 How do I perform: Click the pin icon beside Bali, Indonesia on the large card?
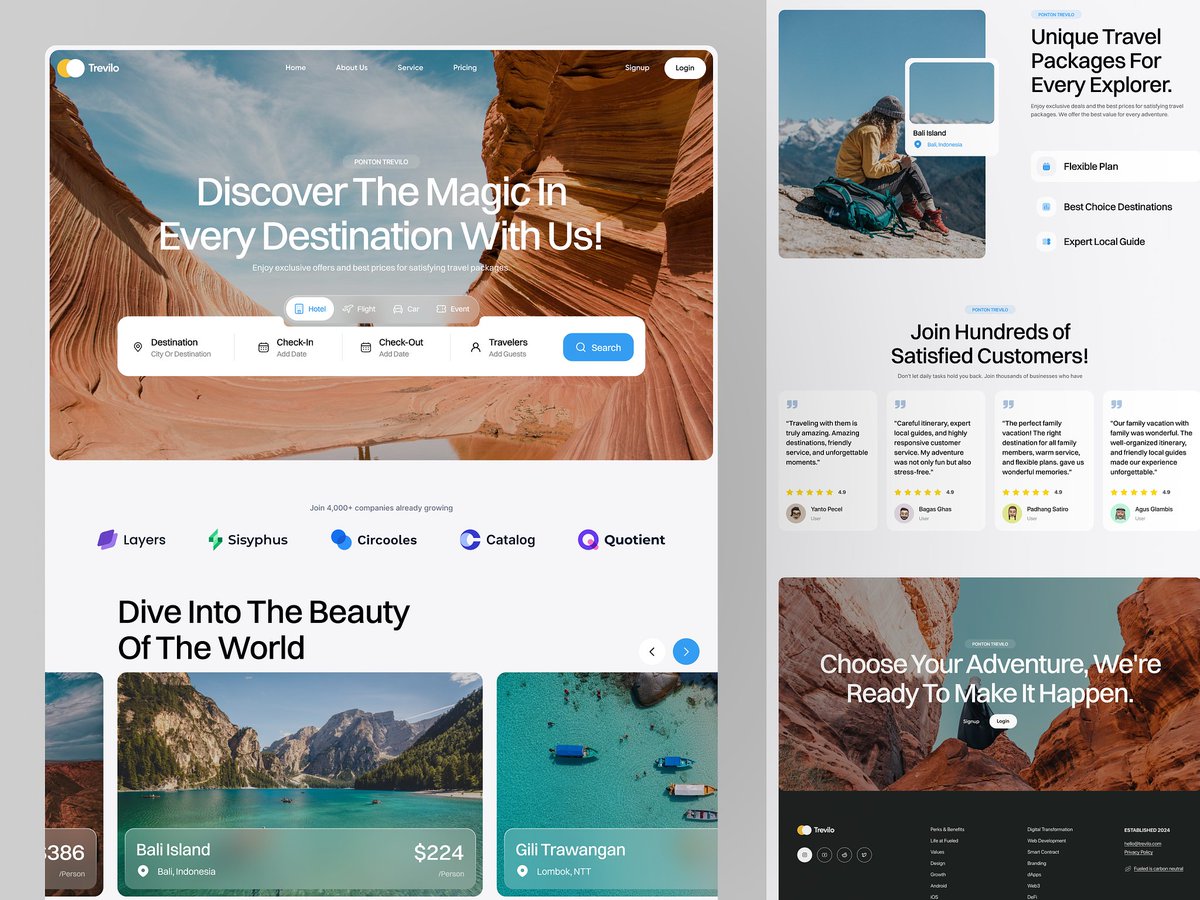click(143, 871)
